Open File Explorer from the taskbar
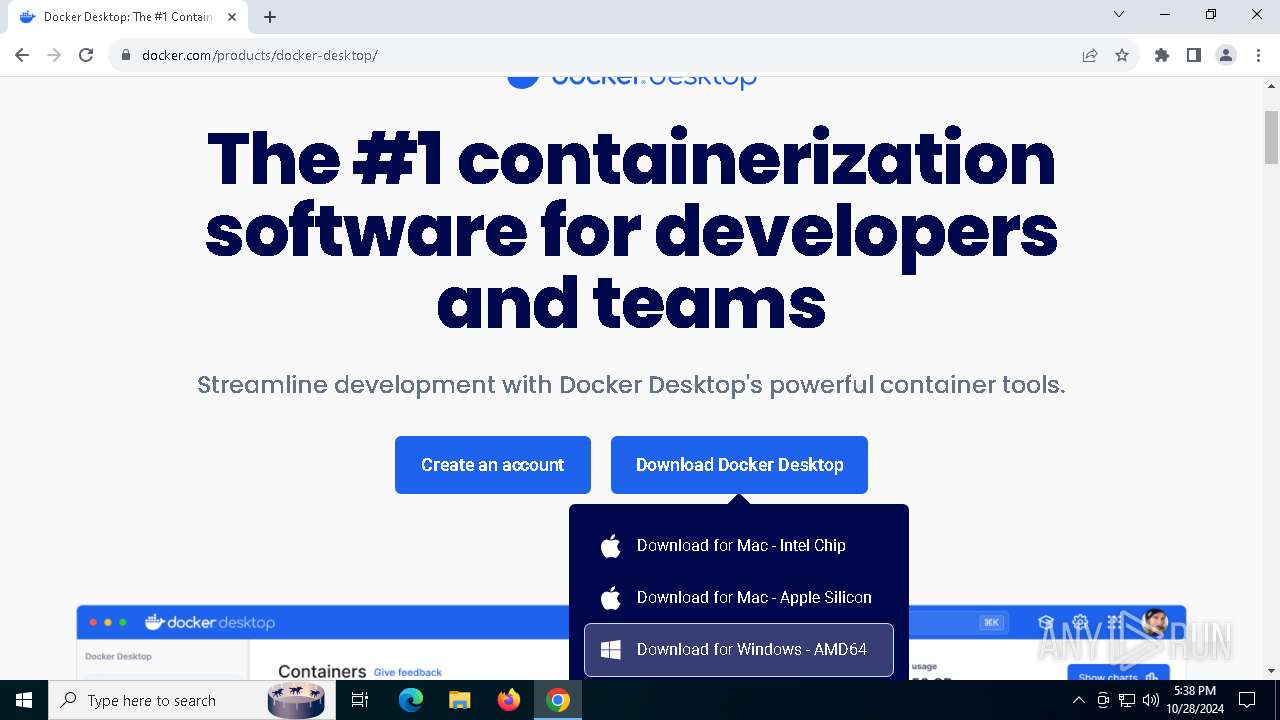 459,700
